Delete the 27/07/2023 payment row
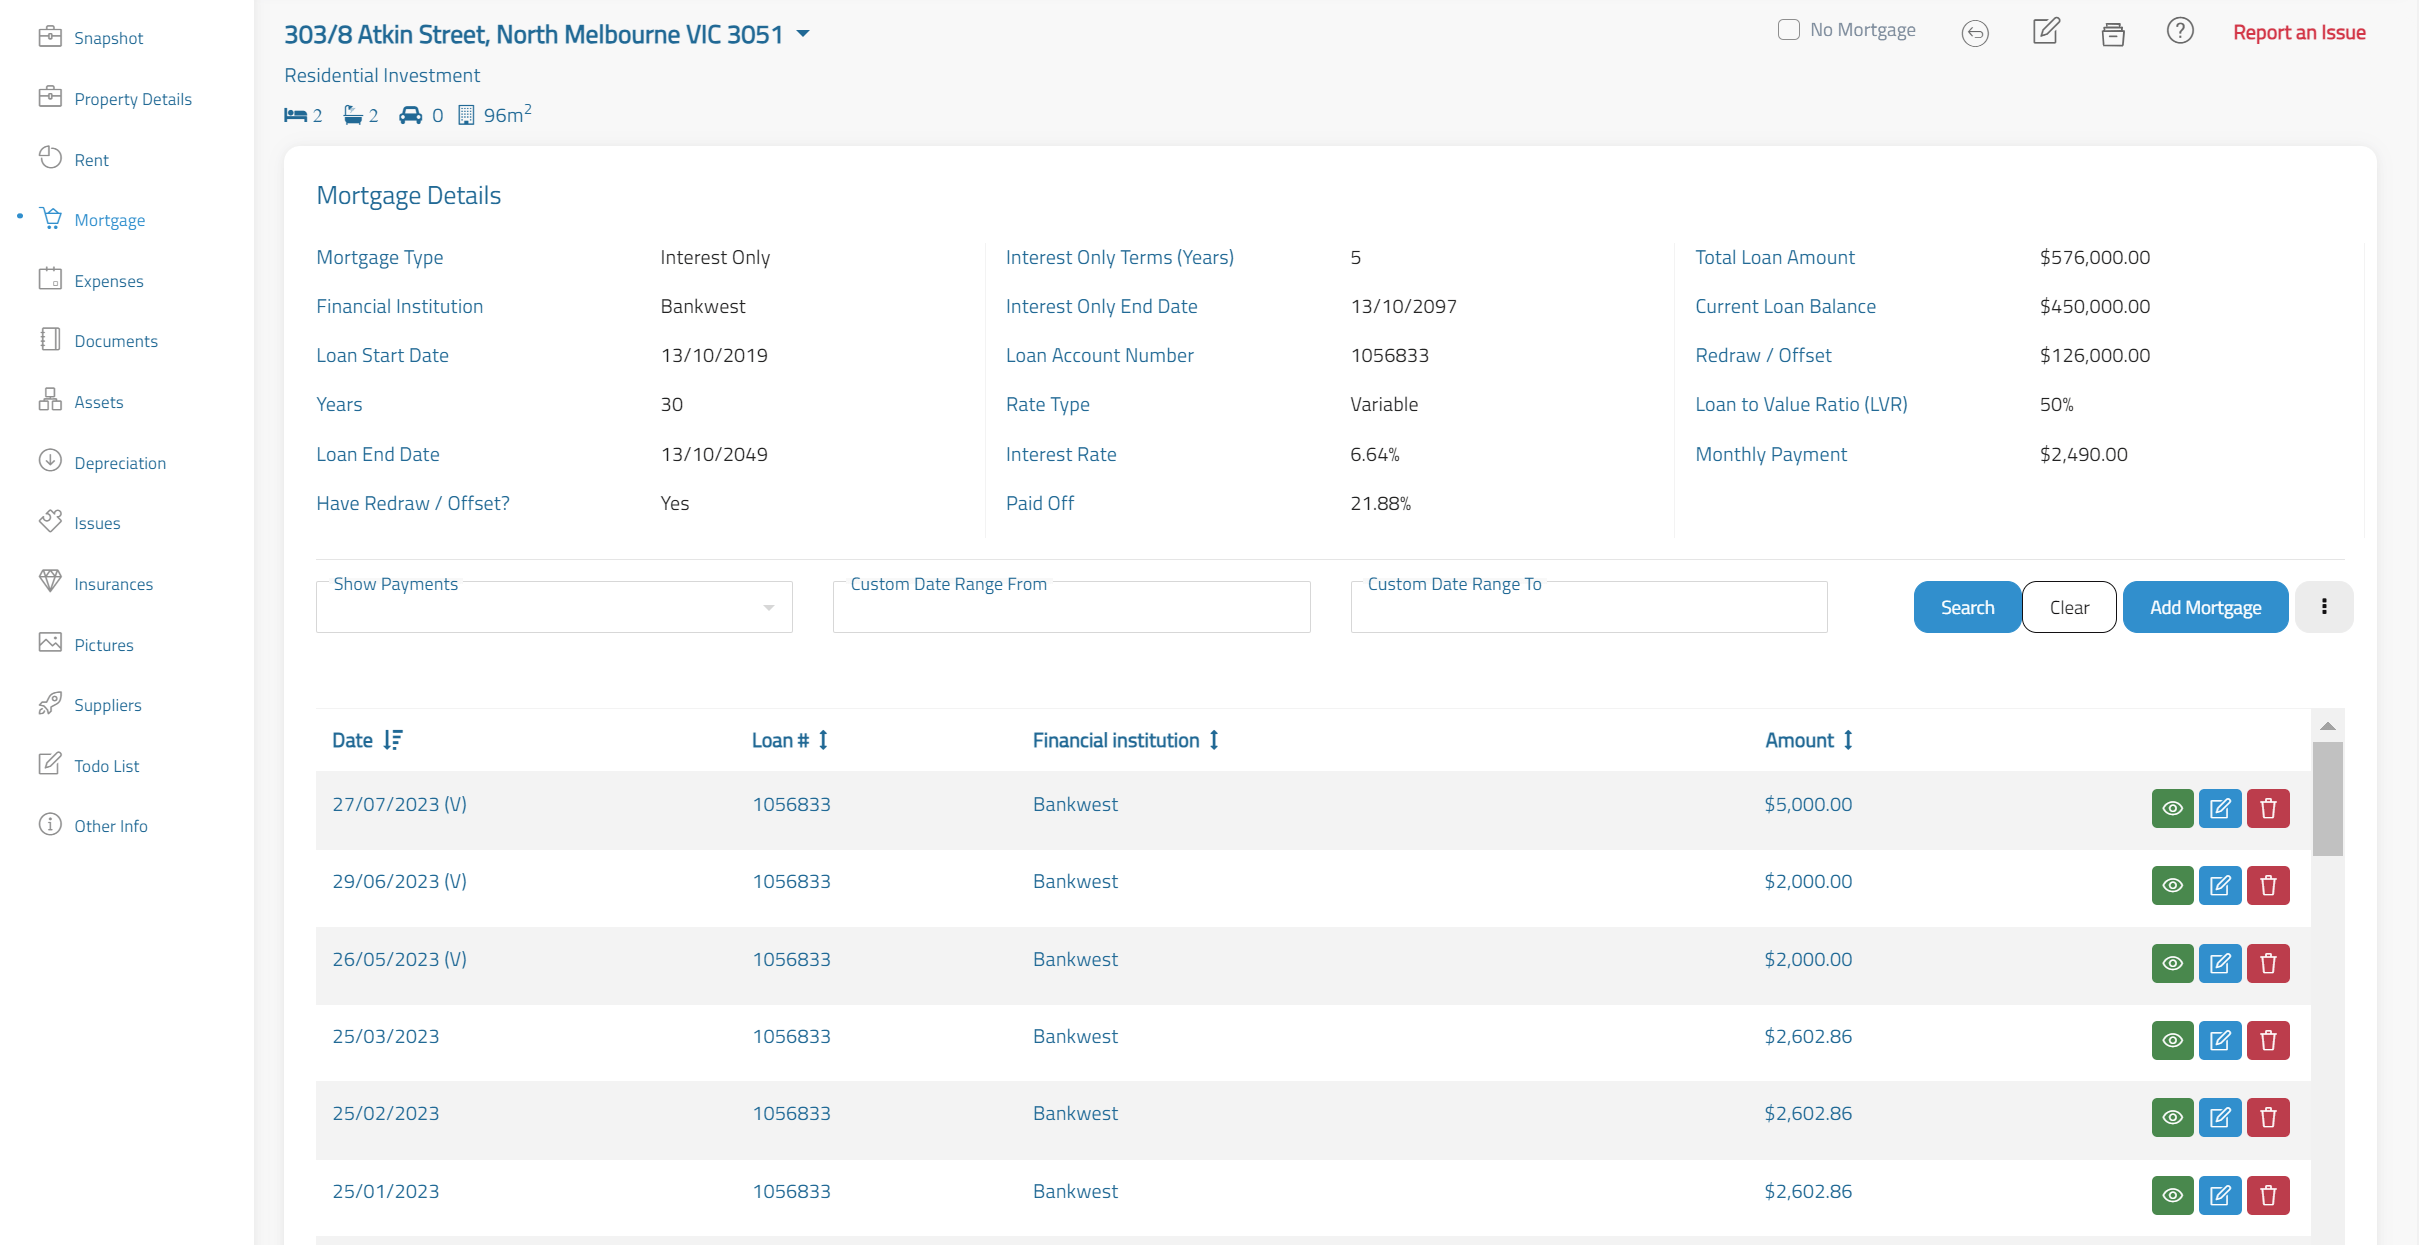Screen dimensions: 2419x1245 point(2268,808)
